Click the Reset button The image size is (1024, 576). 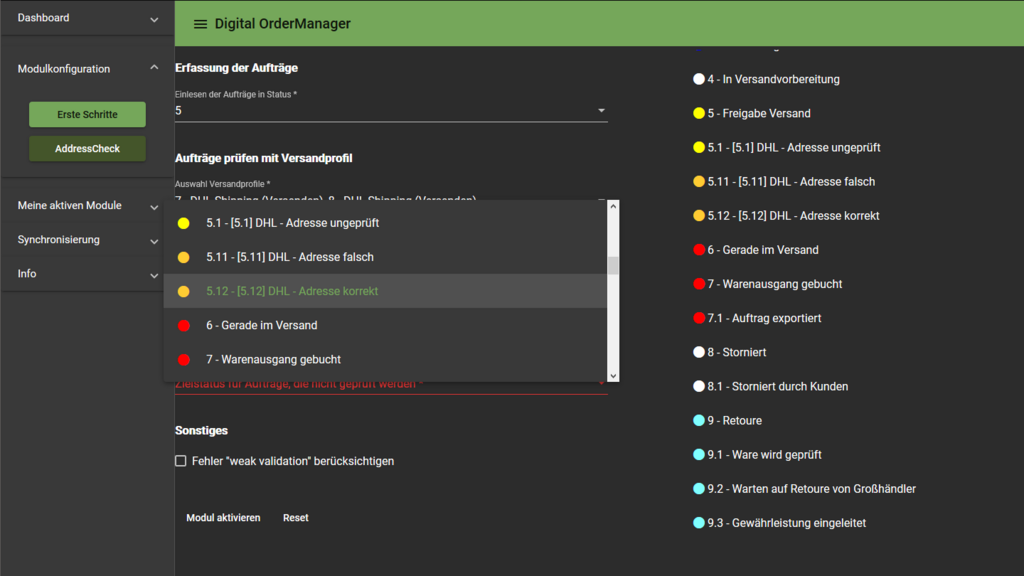tap(295, 518)
